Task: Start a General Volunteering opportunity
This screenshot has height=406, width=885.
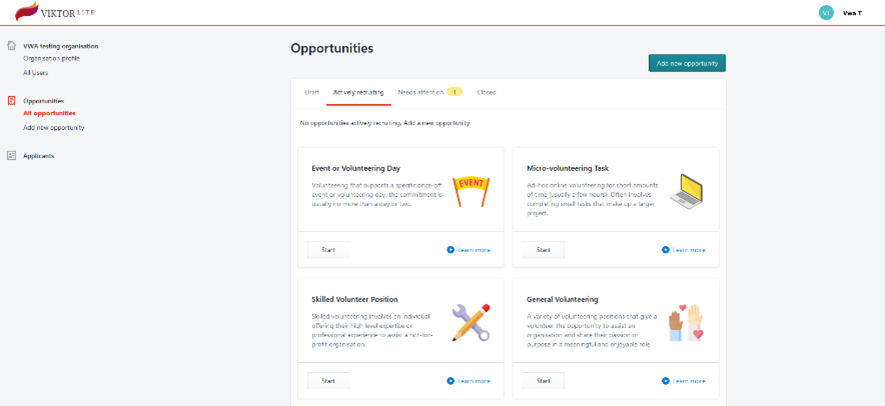Action: pos(543,381)
